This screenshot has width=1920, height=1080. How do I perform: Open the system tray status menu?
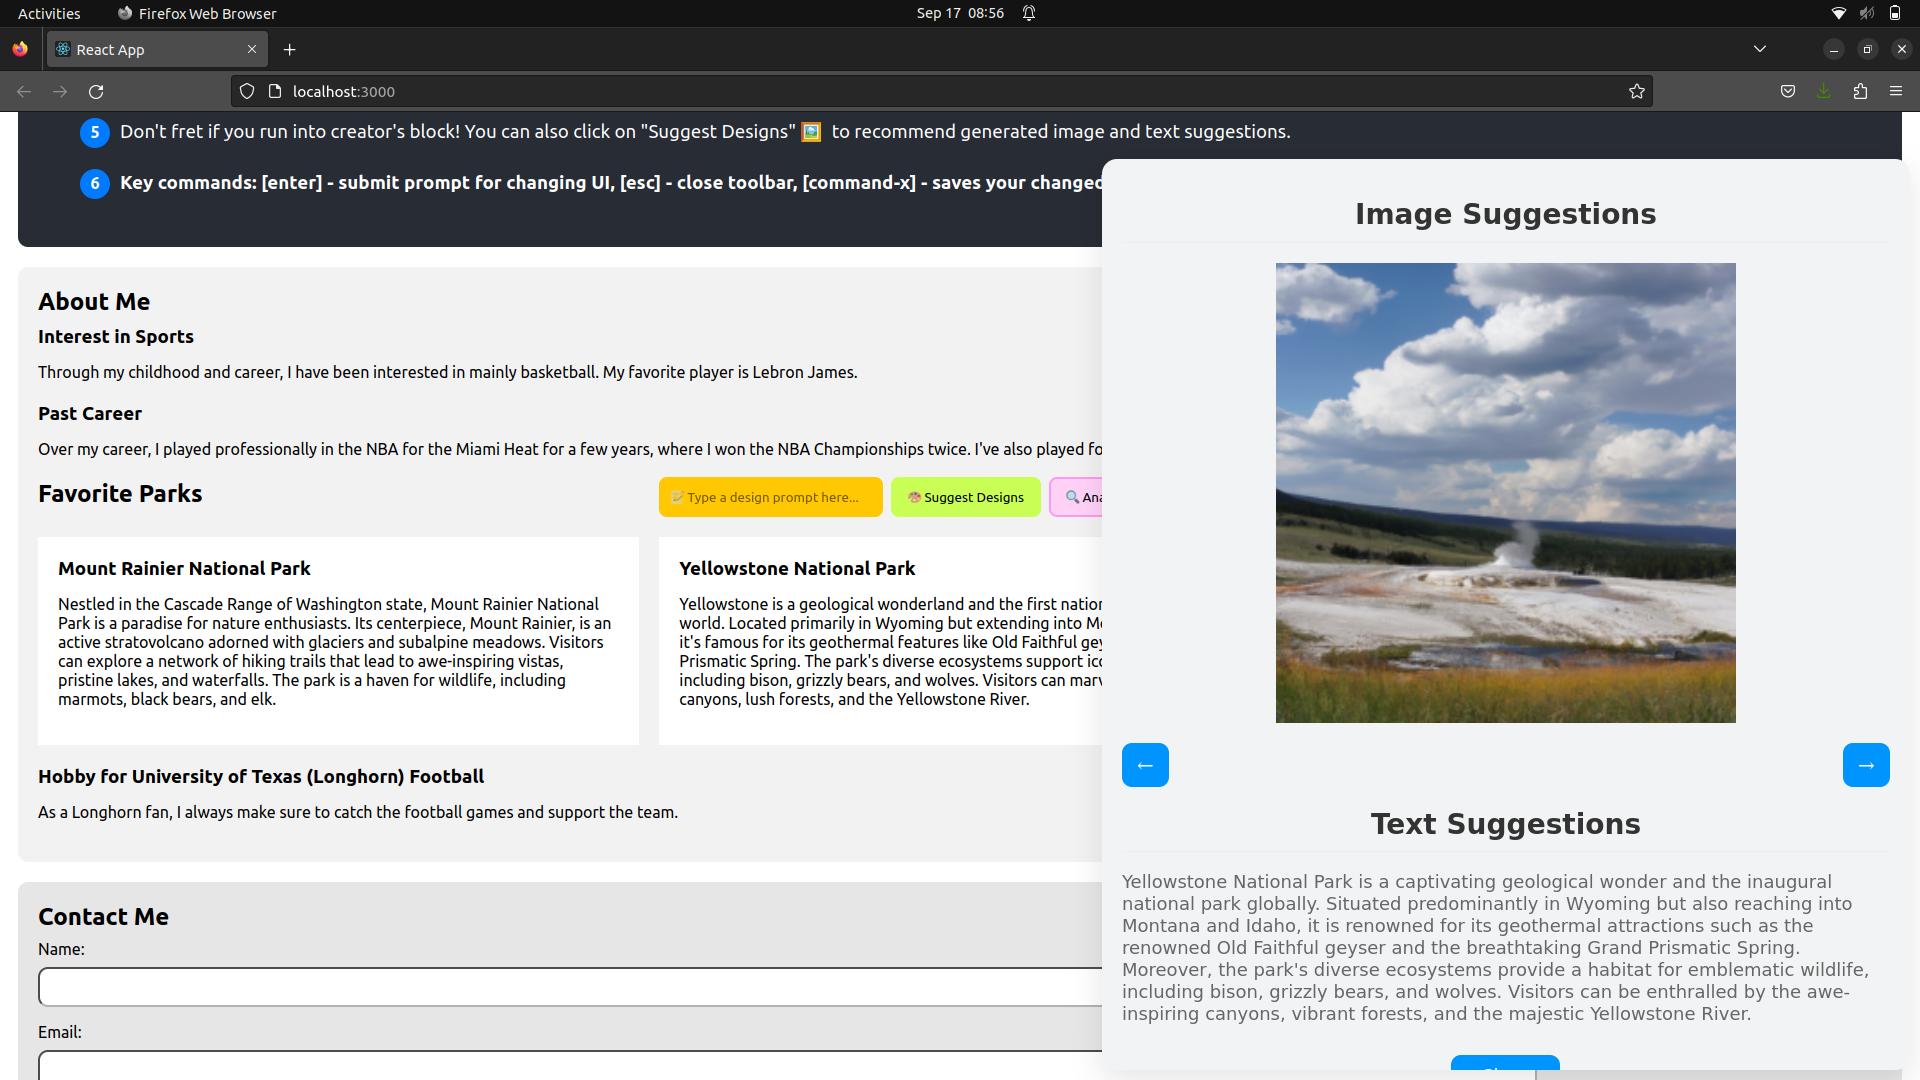(x=1865, y=13)
